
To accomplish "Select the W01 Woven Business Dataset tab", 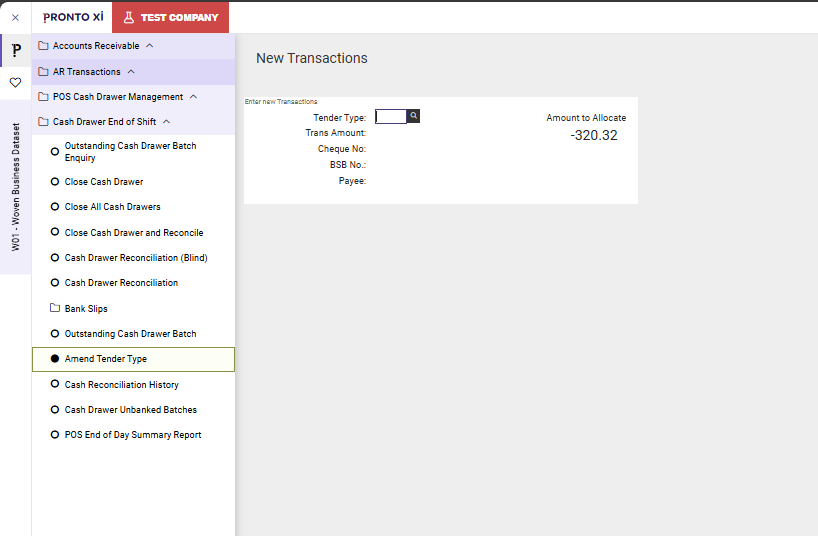I will [15, 187].
